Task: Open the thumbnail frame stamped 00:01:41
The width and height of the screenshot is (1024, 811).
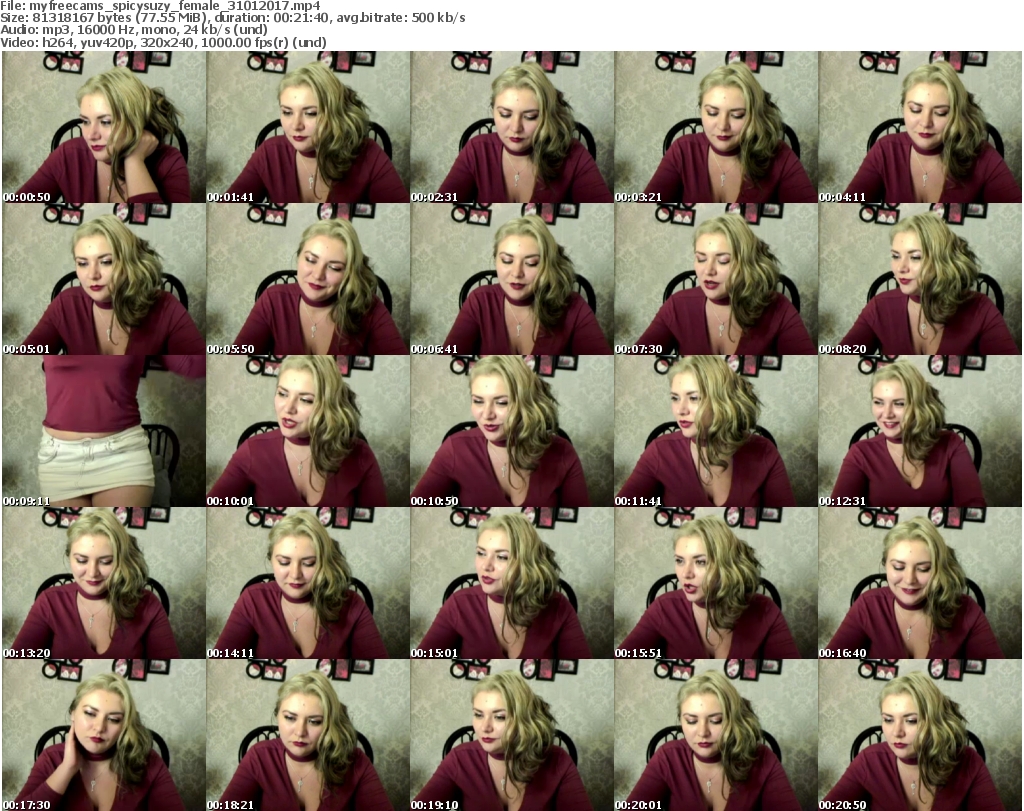Action: point(308,127)
